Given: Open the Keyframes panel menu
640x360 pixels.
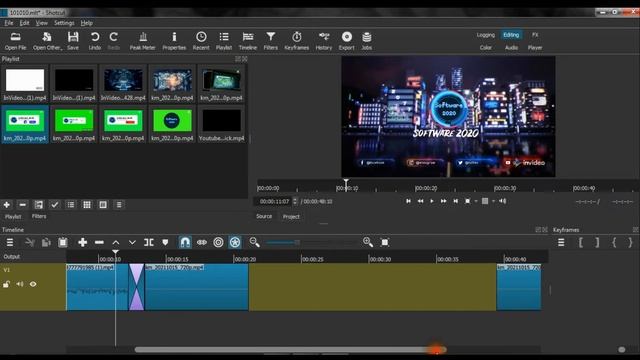Looking at the screenshot, I should 561,242.
